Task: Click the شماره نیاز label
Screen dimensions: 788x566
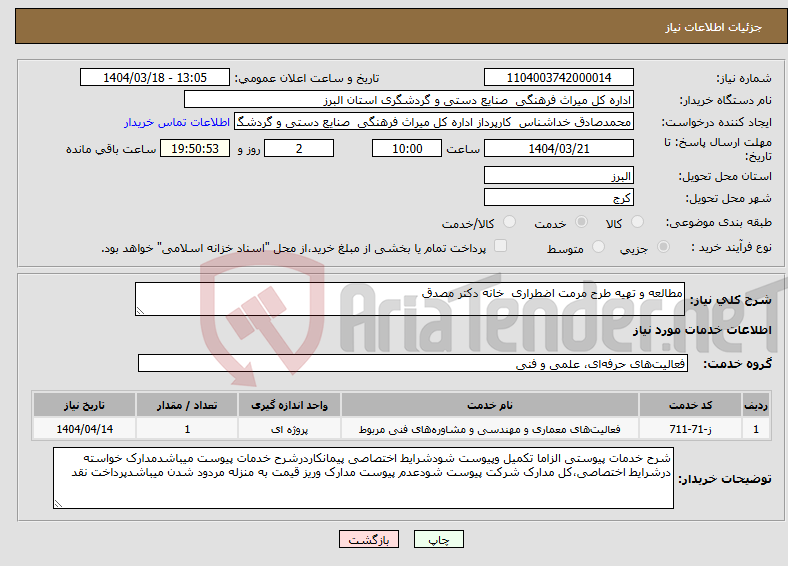Action: point(743,78)
